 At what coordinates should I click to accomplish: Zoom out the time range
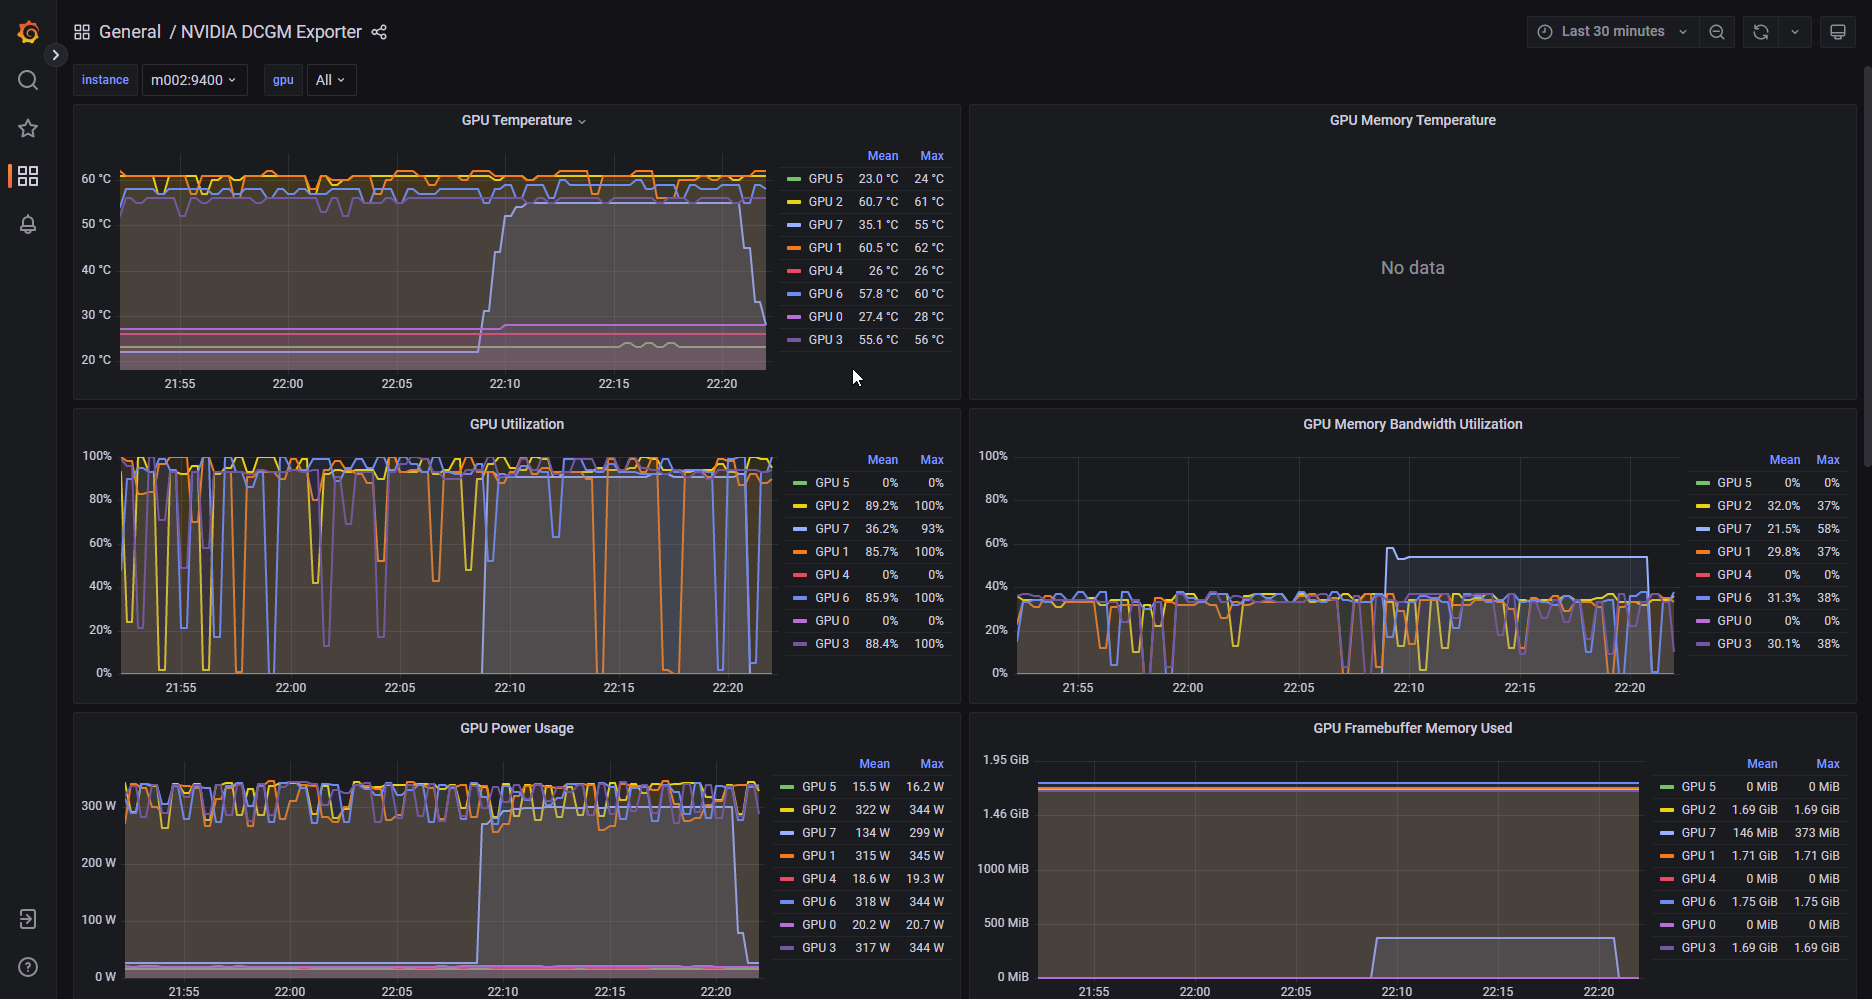pos(1717,32)
